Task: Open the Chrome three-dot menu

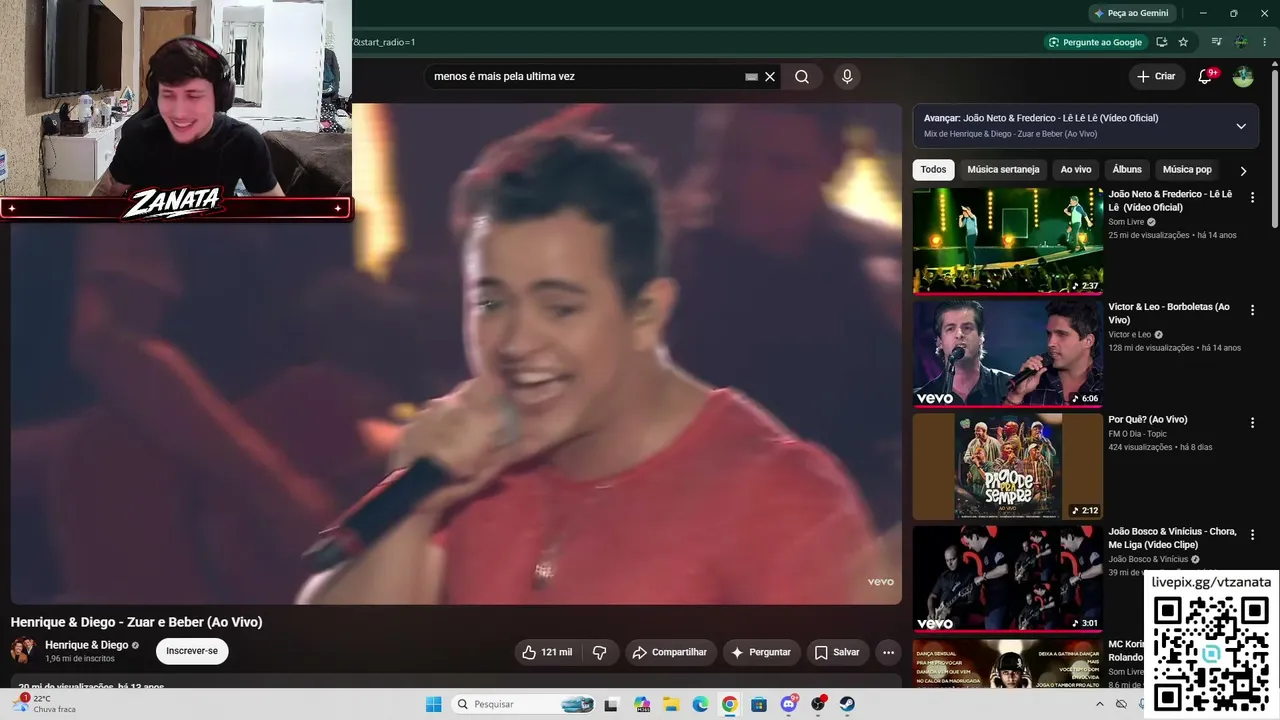Action: point(1264,42)
